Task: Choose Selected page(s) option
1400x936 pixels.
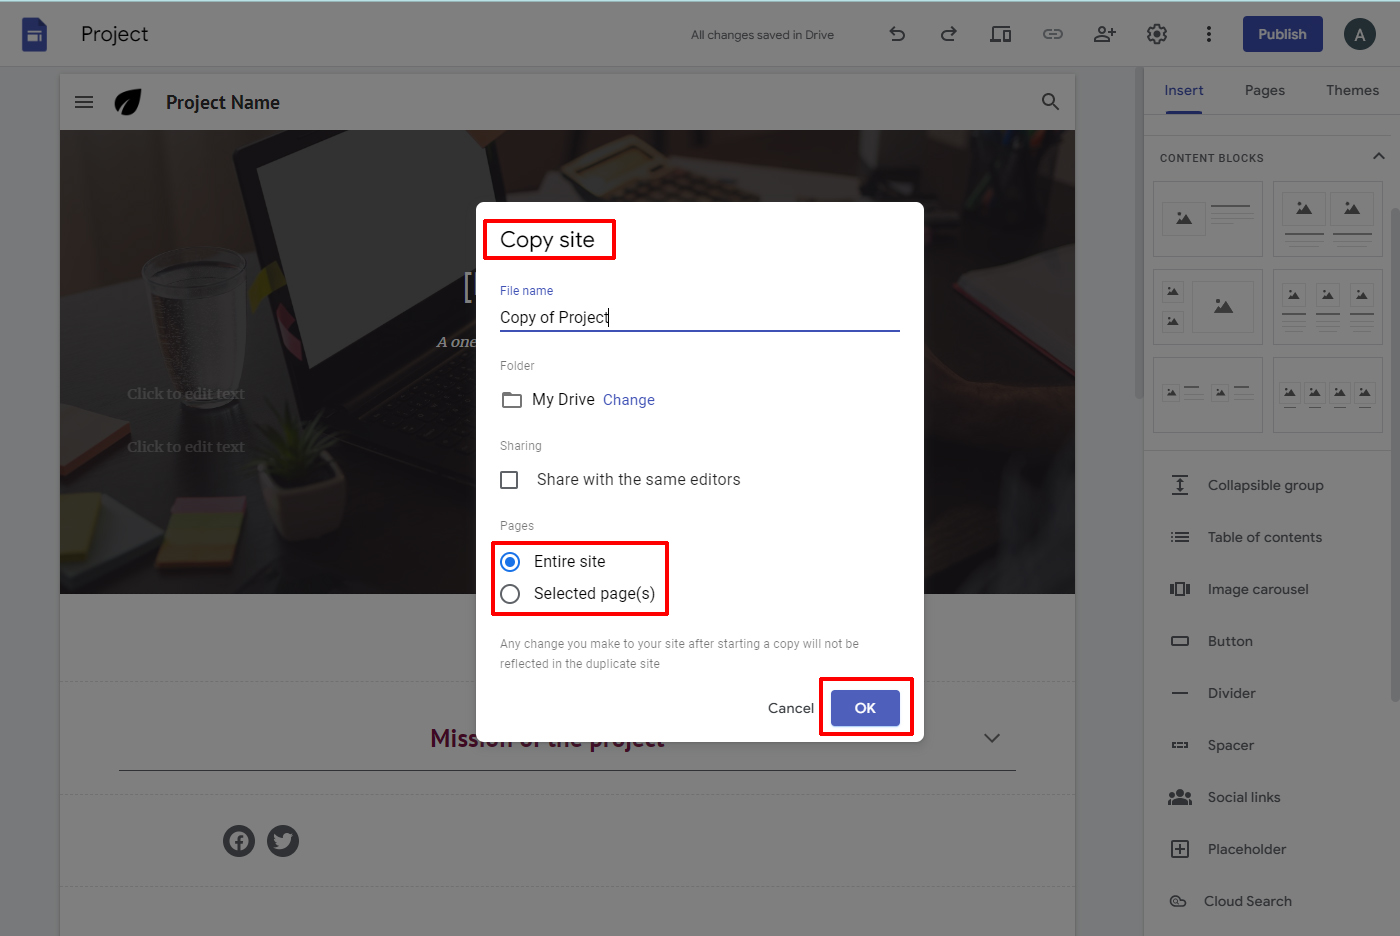Action: pos(510,593)
